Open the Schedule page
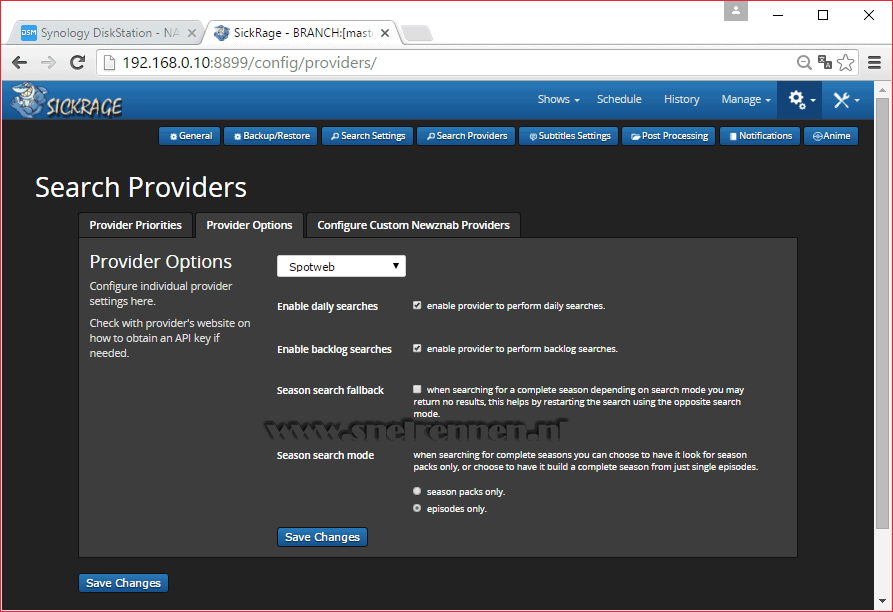 tap(619, 99)
